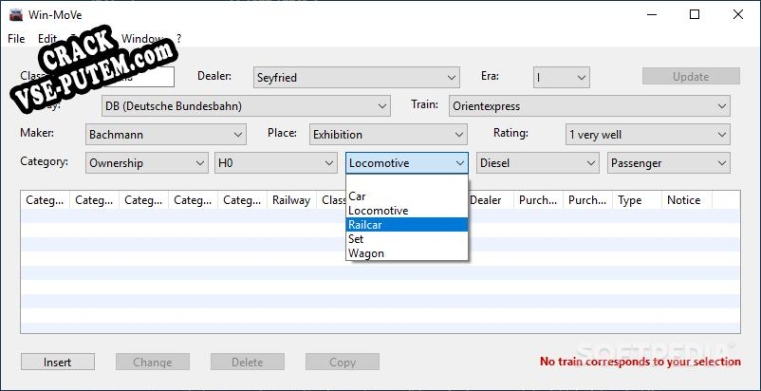Maximize the Win-MoVe window
Viewport: 761px width, 391px height.
(x=695, y=15)
